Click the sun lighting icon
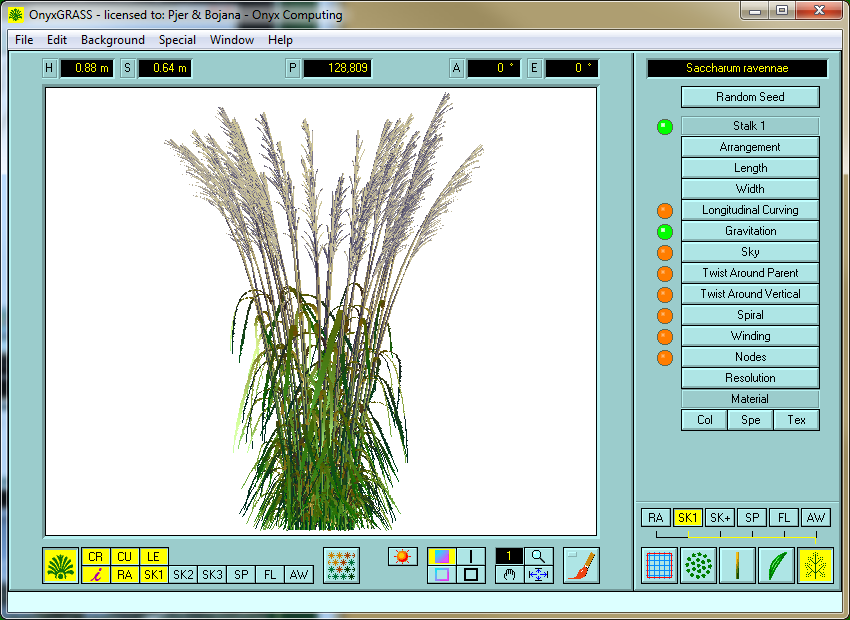The height and width of the screenshot is (620, 850). [403, 557]
